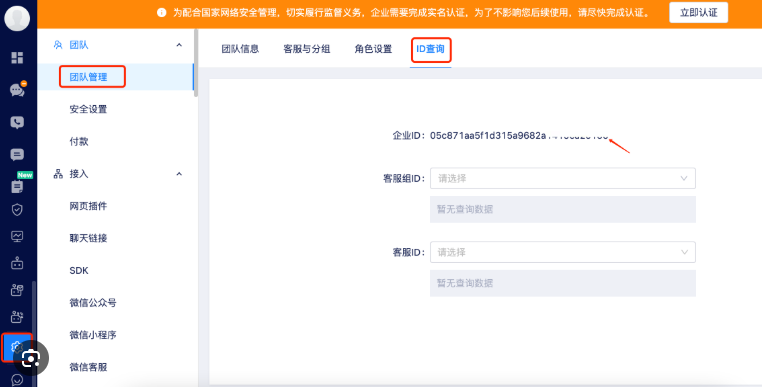Viewport: 762px width, 387px height.
Task: Click 暂无查询数据 box under 客服组ID
Action: (563, 210)
